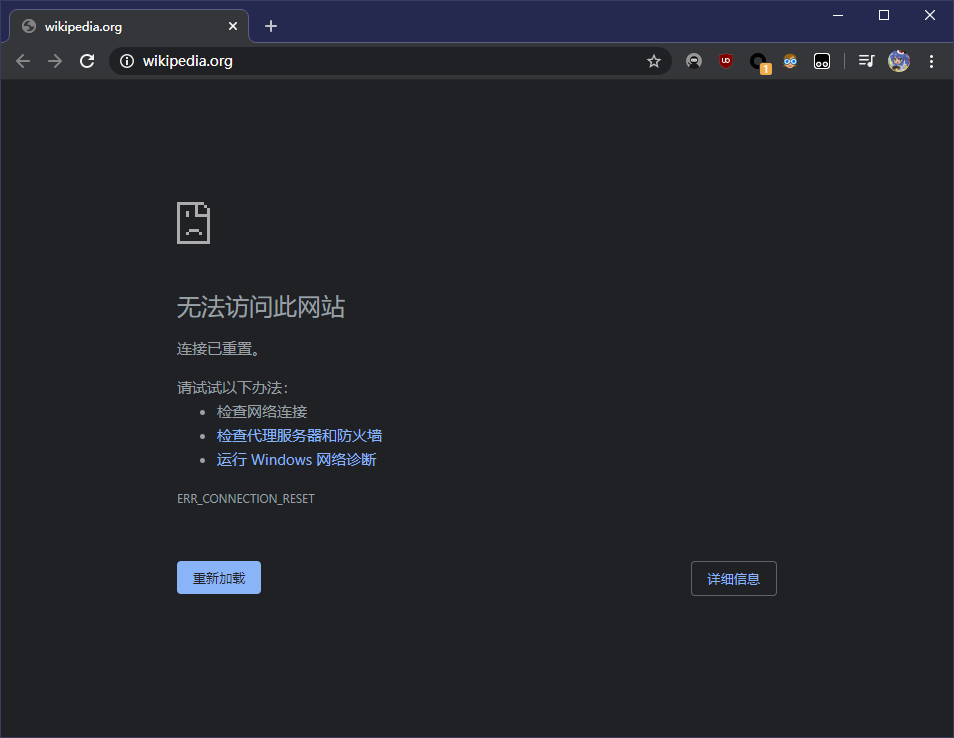Click the ERR_CONNECTION_RESET error code text
This screenshot has height=738, width=954.
coord(246,498)
